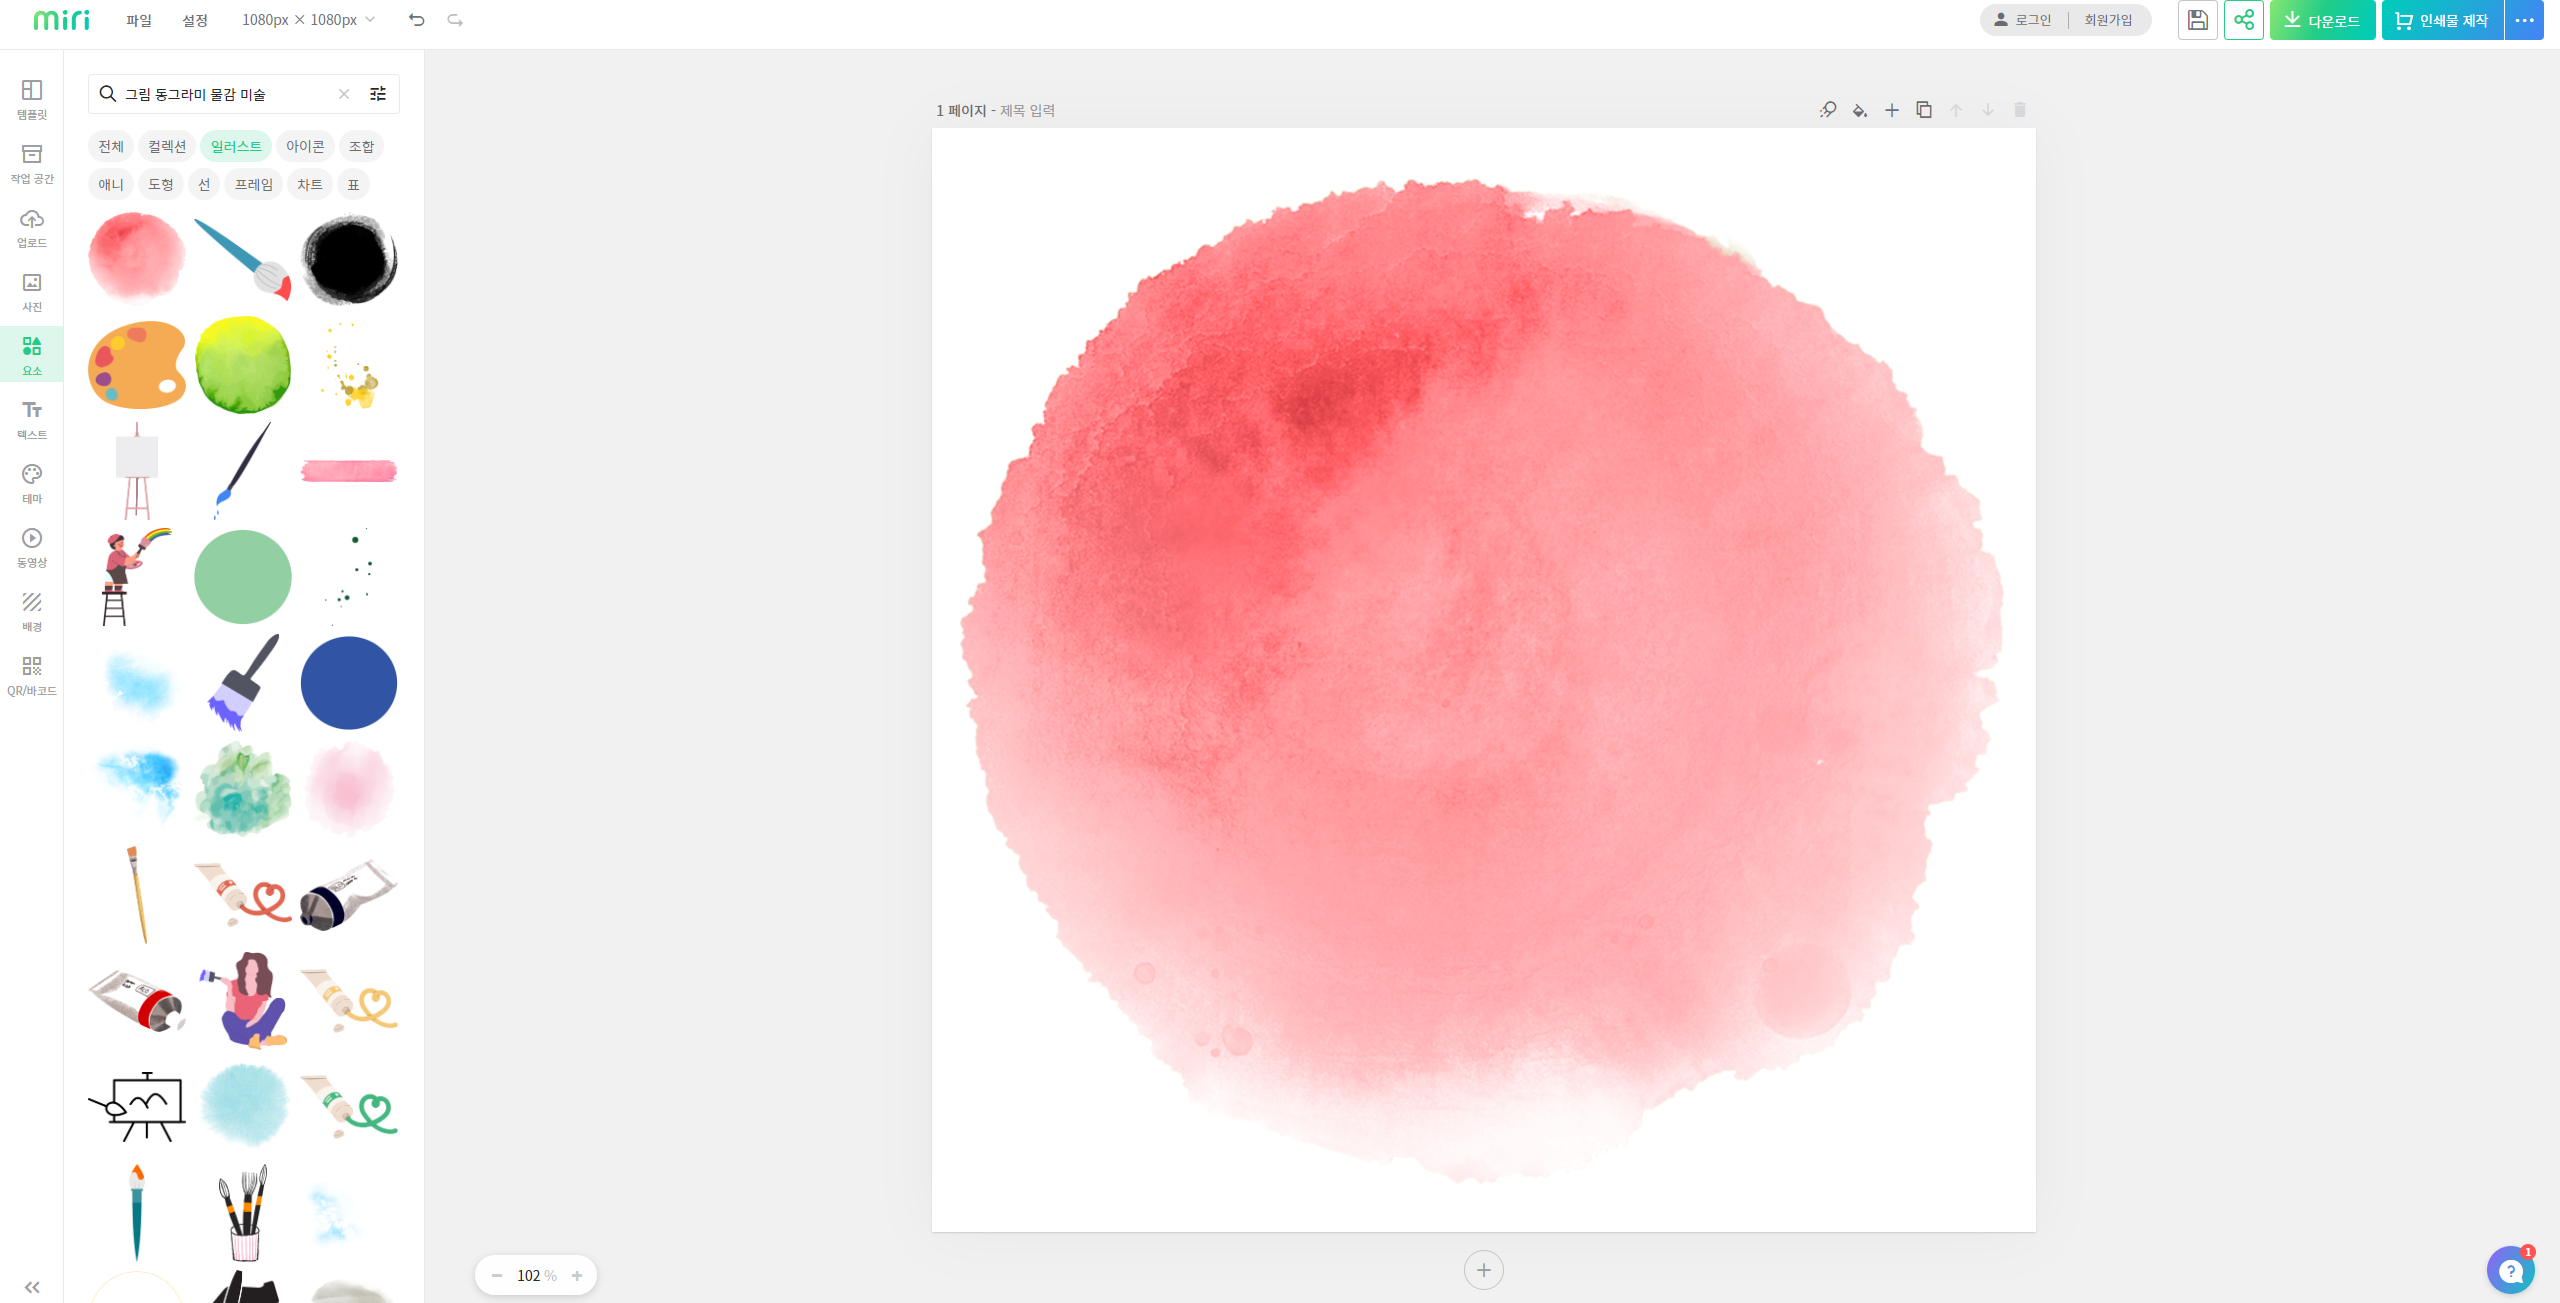The height and width of the screenshot is (1303, 2560).
Task: Duplicate the page with copy icon
Action: (1924, 110)
